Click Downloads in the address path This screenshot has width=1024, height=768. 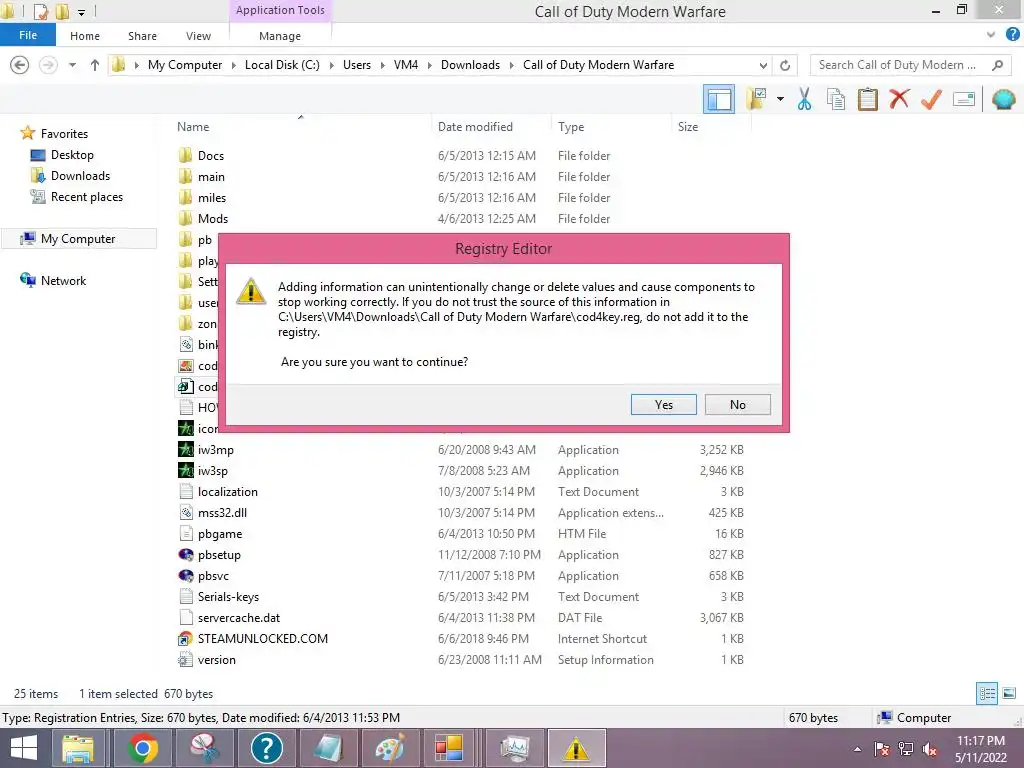click(x=470, y=65)
